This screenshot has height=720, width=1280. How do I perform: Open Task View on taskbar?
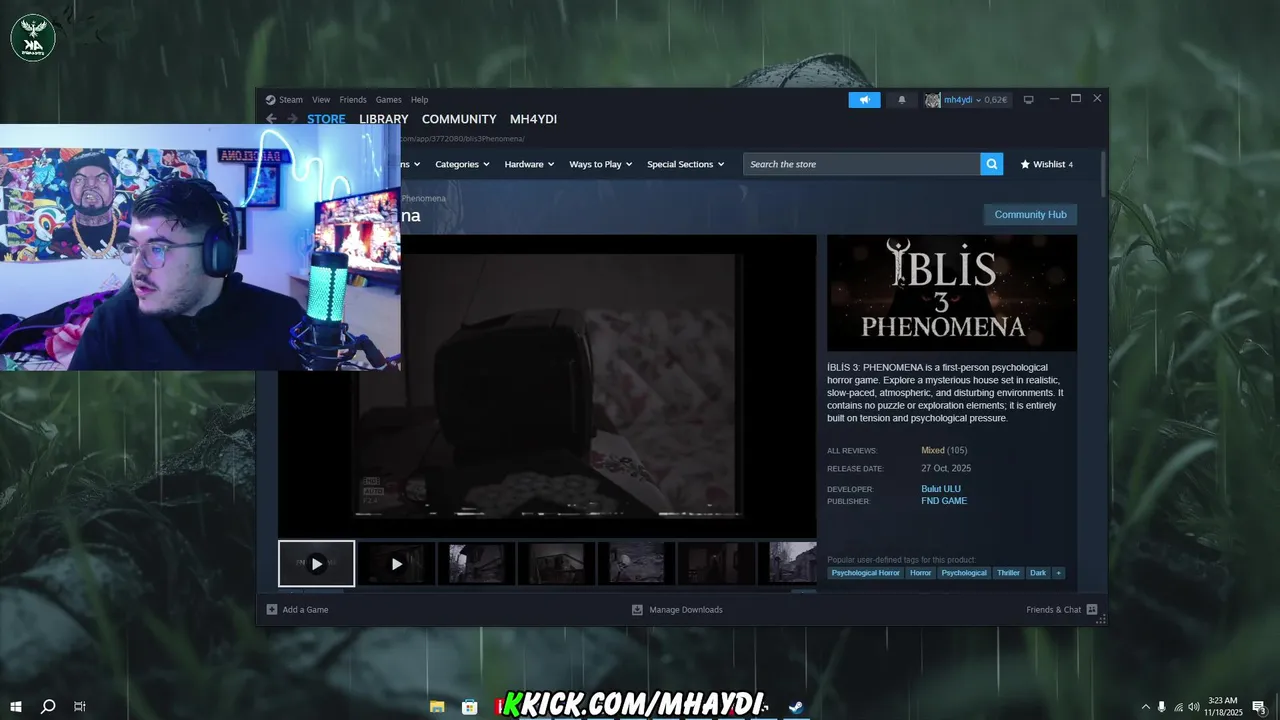click(x=80, y=706)
